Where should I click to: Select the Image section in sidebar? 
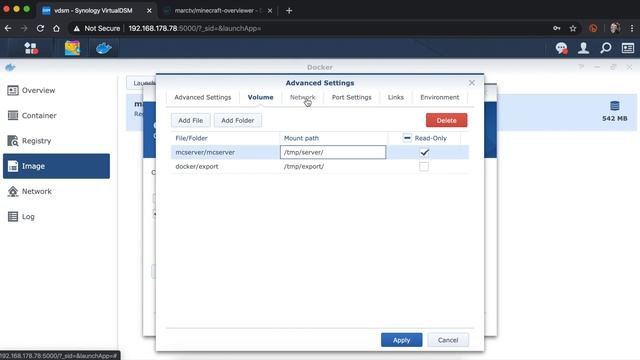(x=56, y=166)
